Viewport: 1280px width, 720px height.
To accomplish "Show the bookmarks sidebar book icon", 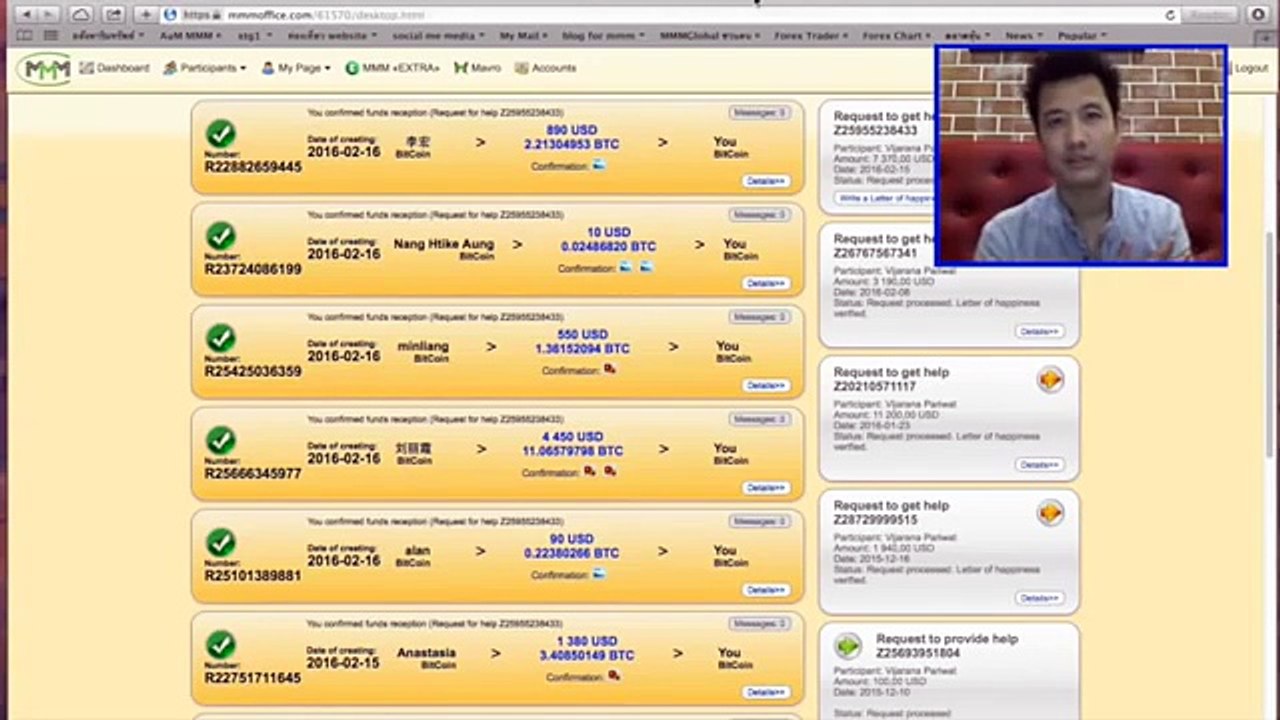I will 25,36.
